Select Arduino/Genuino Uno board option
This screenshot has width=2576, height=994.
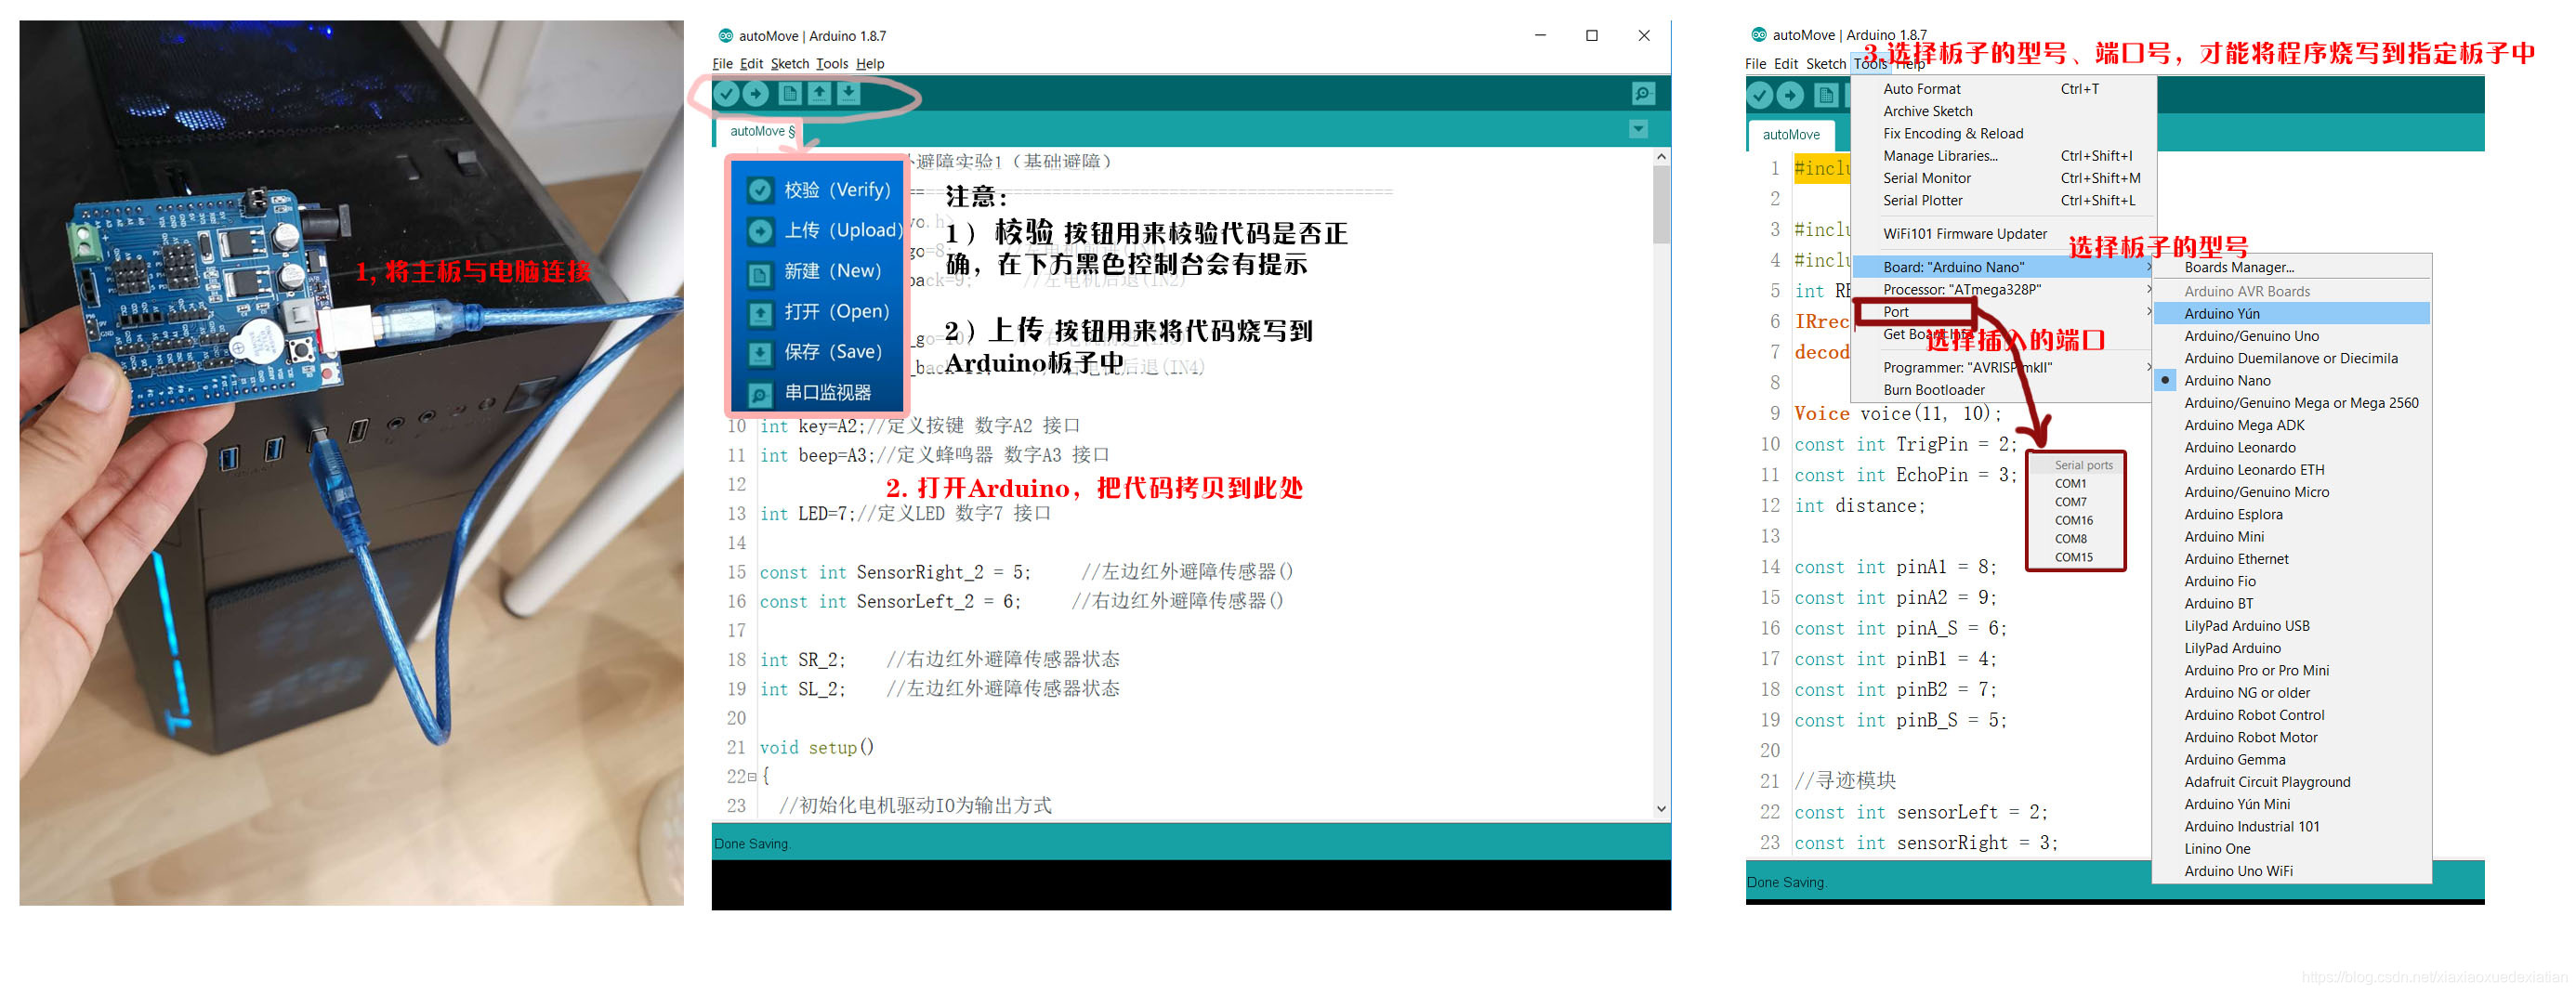pos(2291,336)
